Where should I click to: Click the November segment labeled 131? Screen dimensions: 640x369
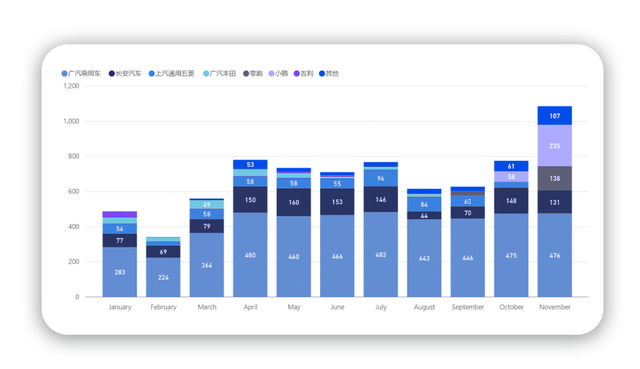click(x=555, y=202)
